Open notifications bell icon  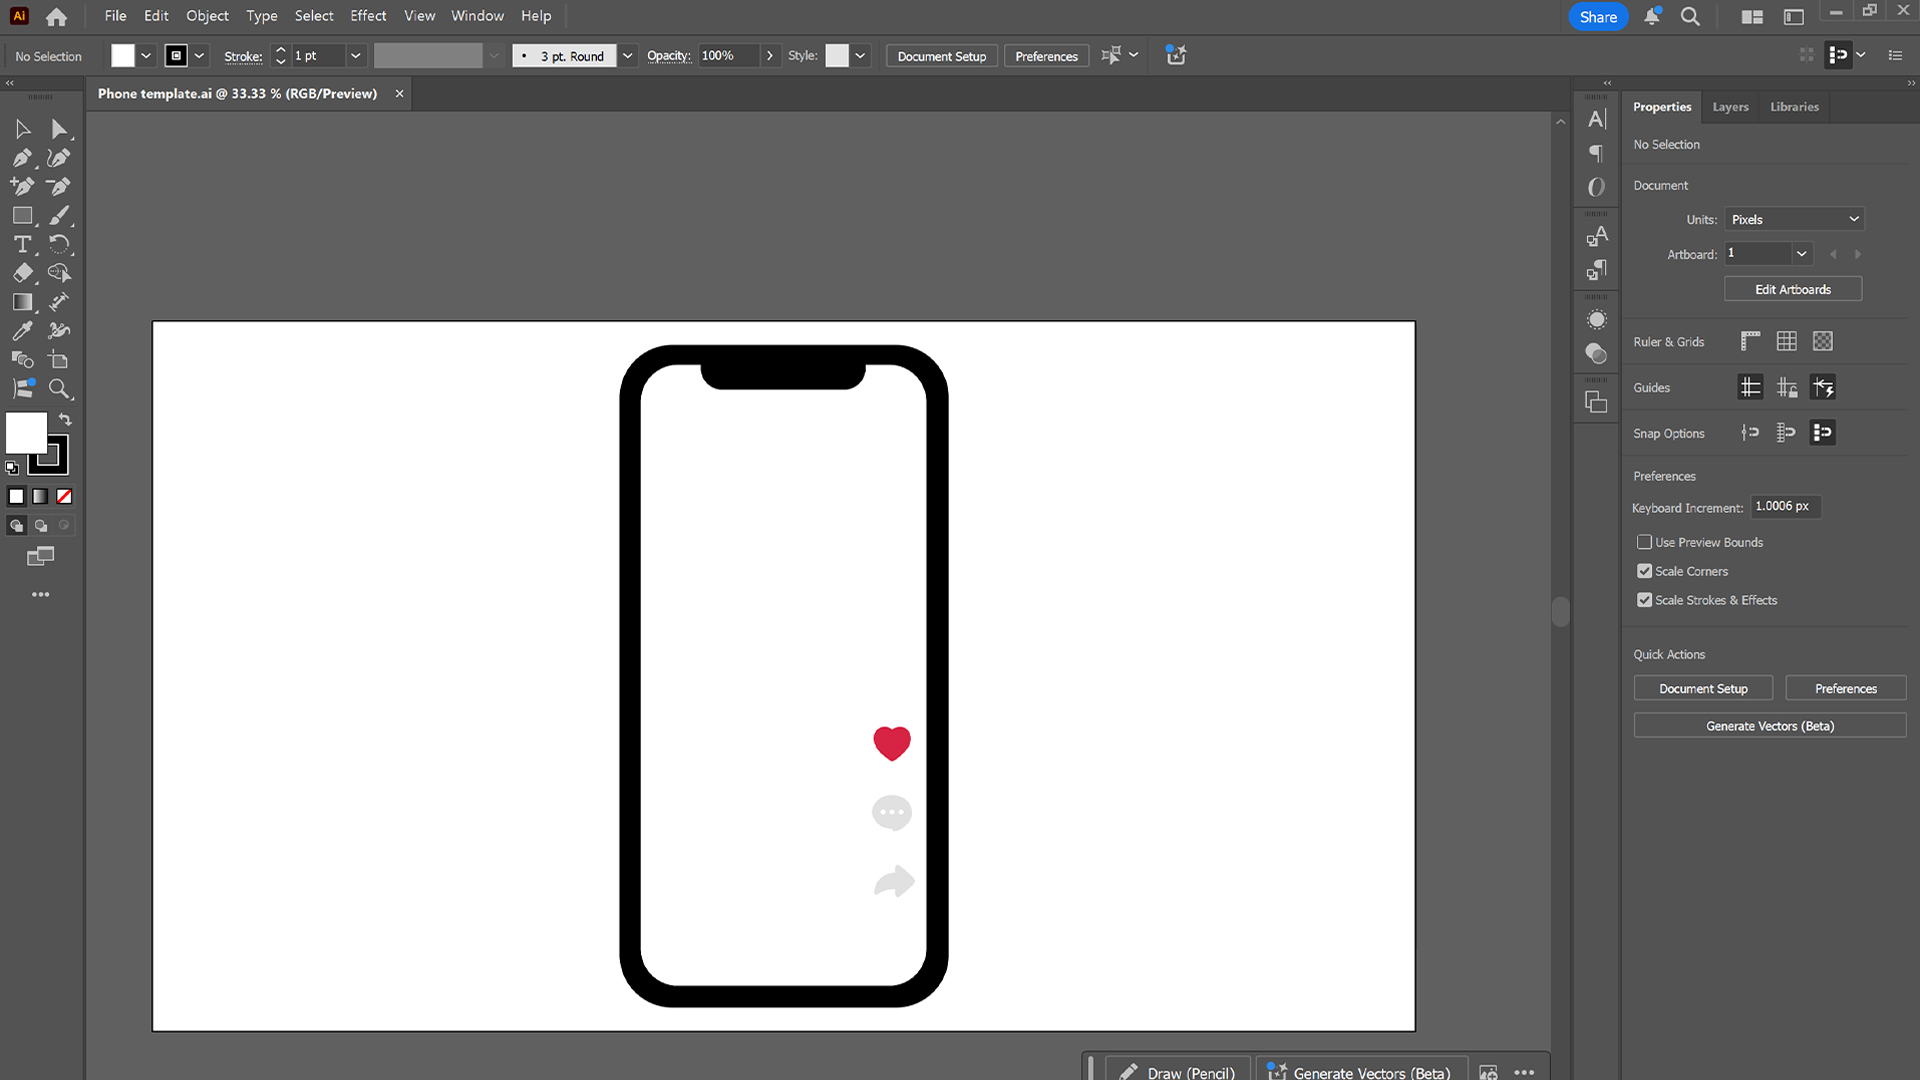click(x=1652, y=17)
